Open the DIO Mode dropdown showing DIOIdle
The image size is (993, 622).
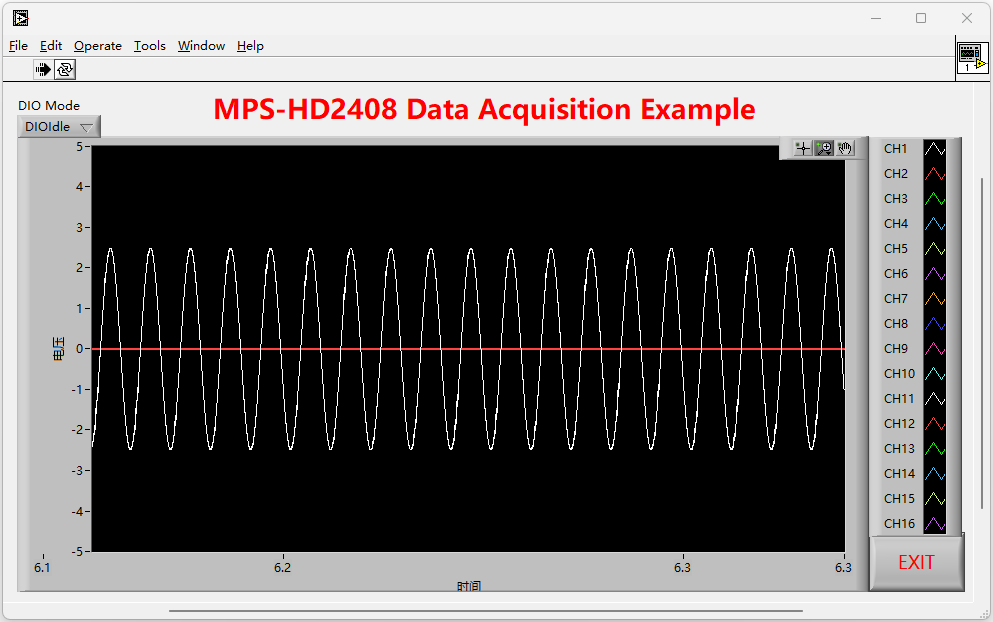[59, 127]
